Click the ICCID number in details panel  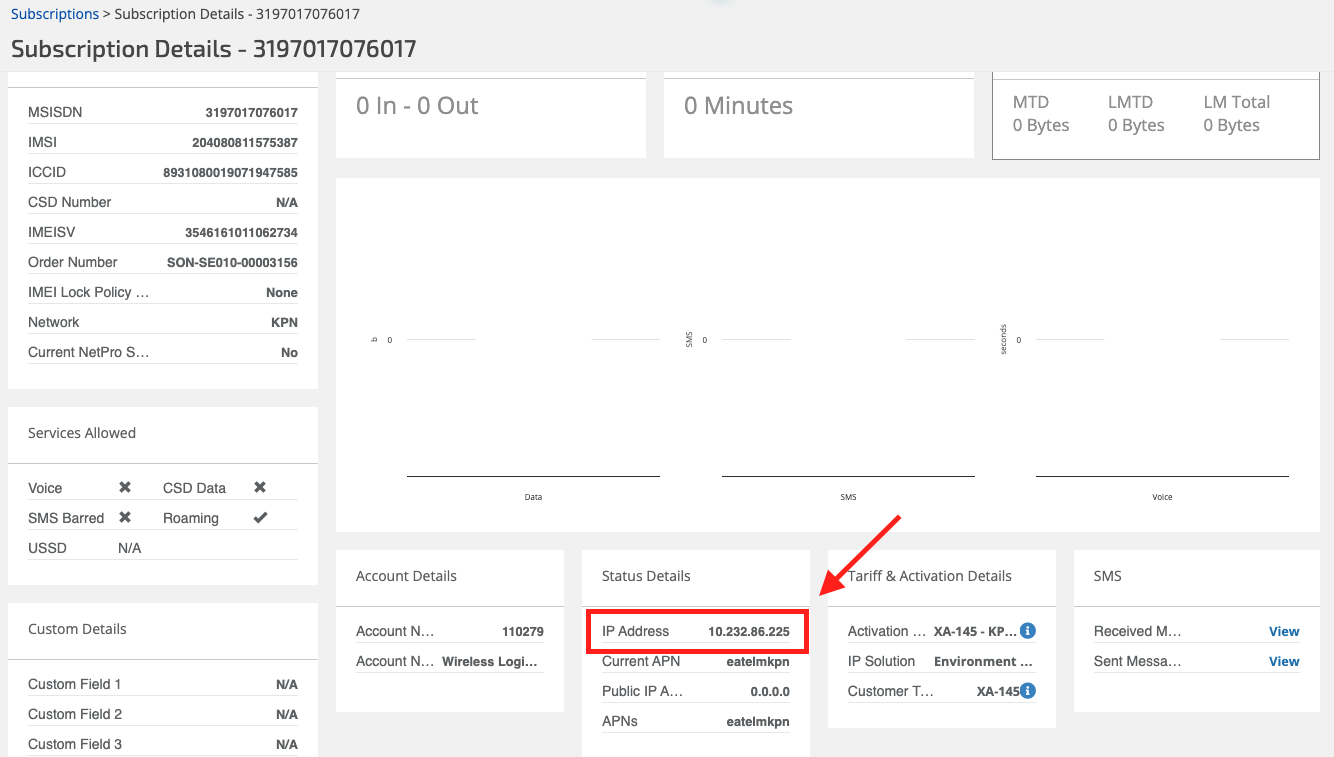tap(230, 173)
